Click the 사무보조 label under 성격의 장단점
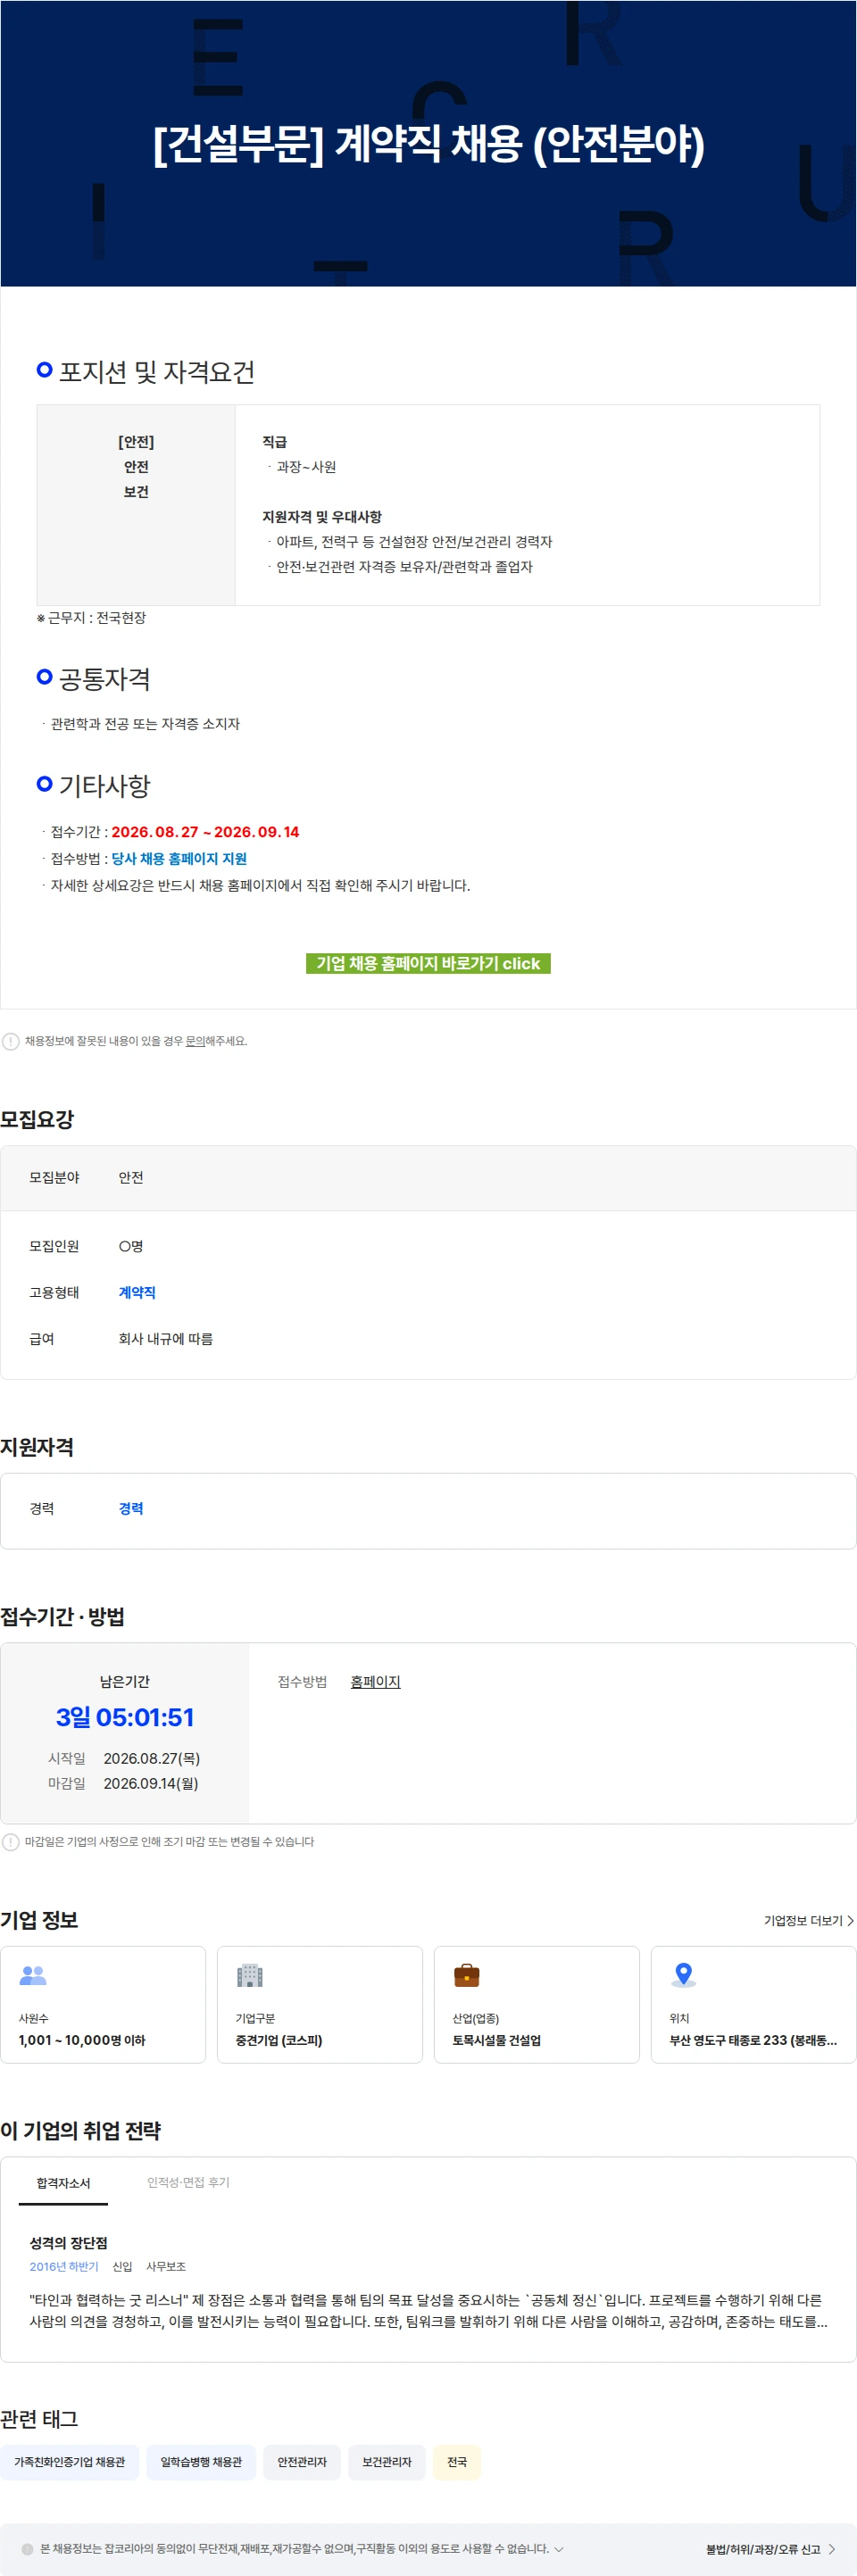The height and width of the screenshot is (2576, 857). [166, 2267]
